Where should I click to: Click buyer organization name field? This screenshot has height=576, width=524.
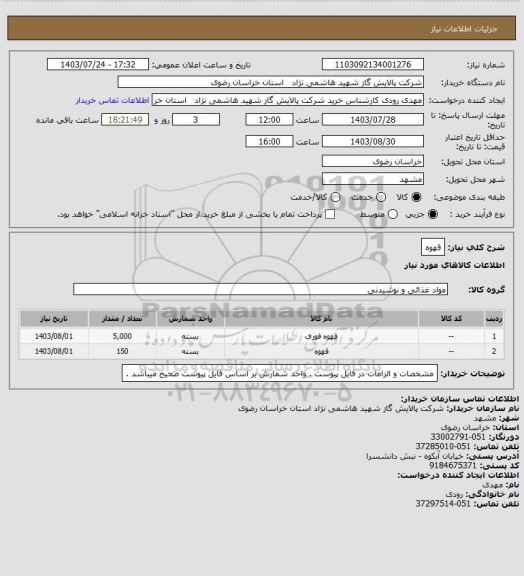(270, 82)
